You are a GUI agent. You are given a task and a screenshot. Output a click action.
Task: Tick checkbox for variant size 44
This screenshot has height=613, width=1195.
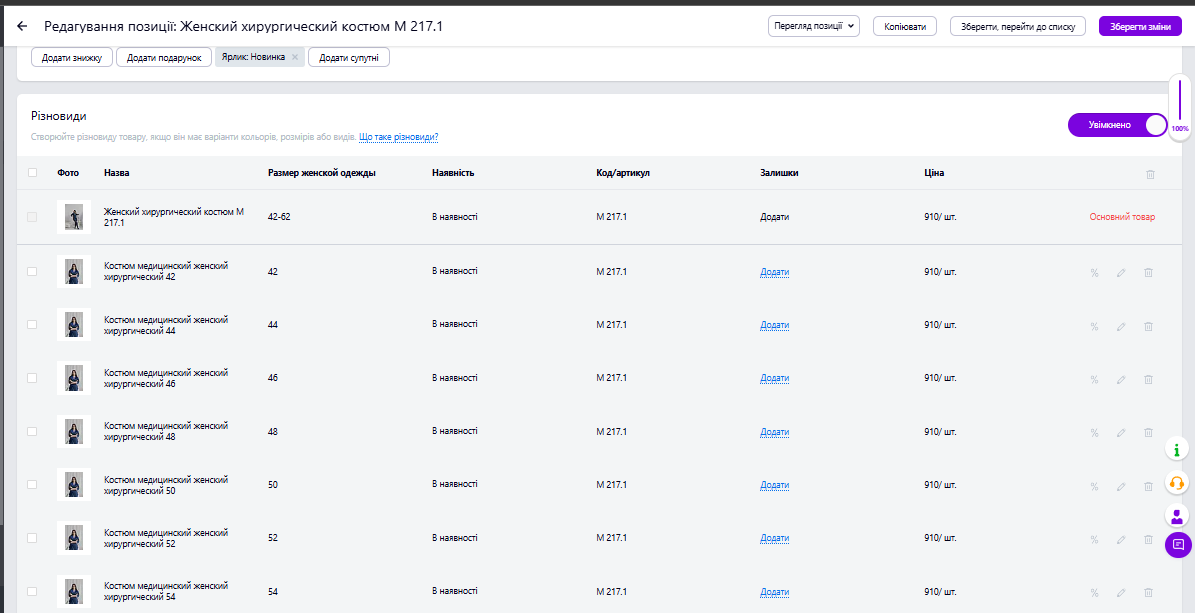[x=32, y=324]
